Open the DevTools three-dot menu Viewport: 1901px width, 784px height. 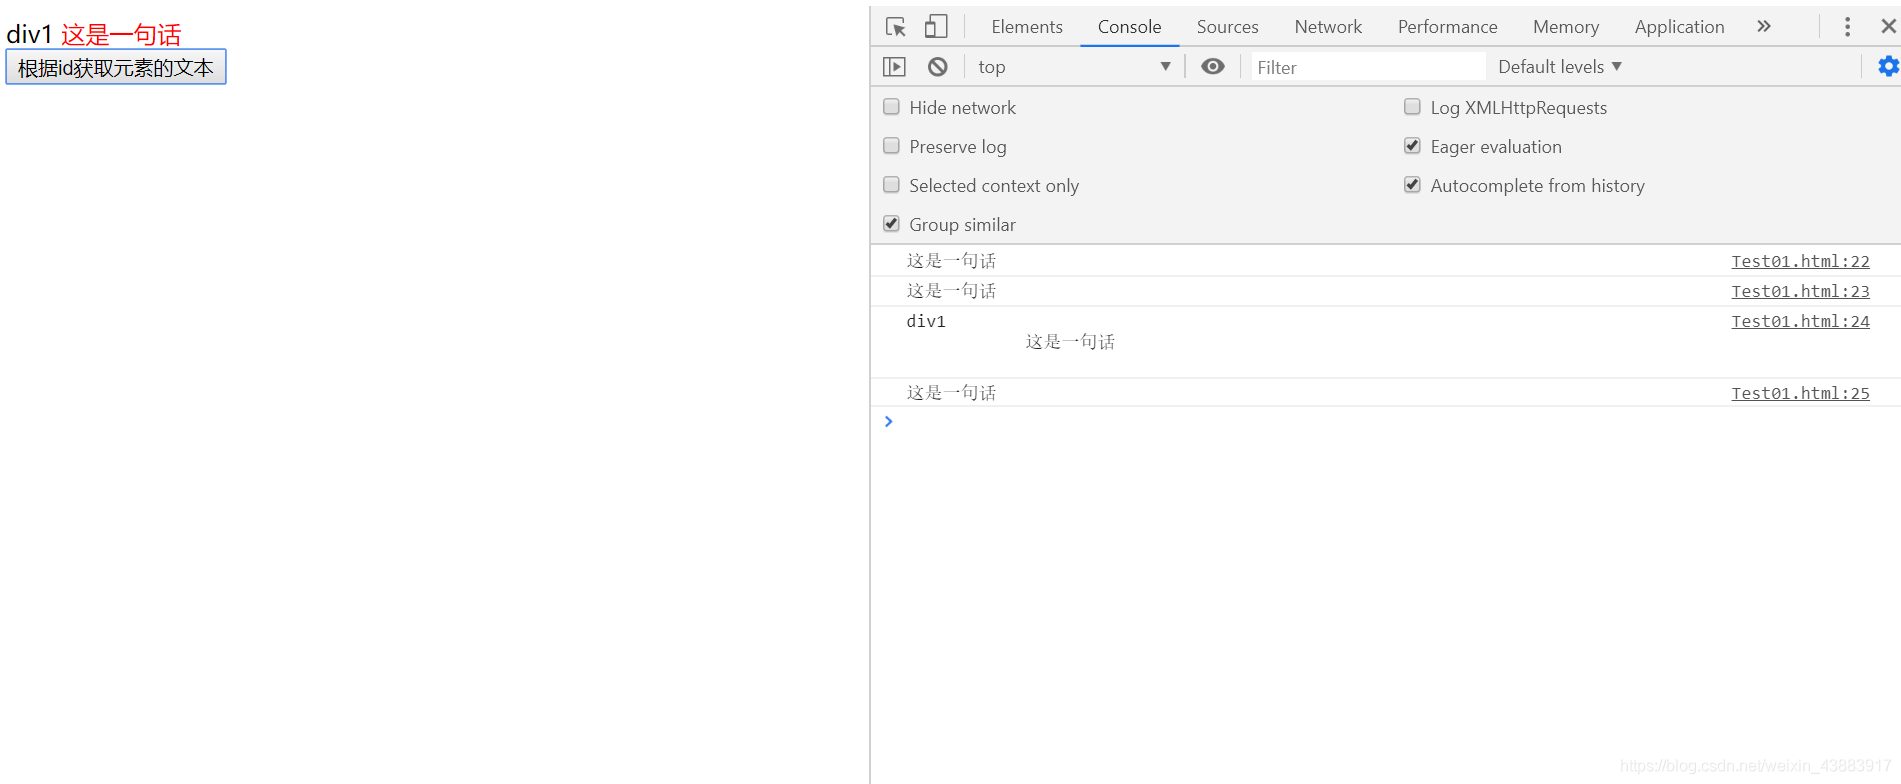(x=1847, y=27)
